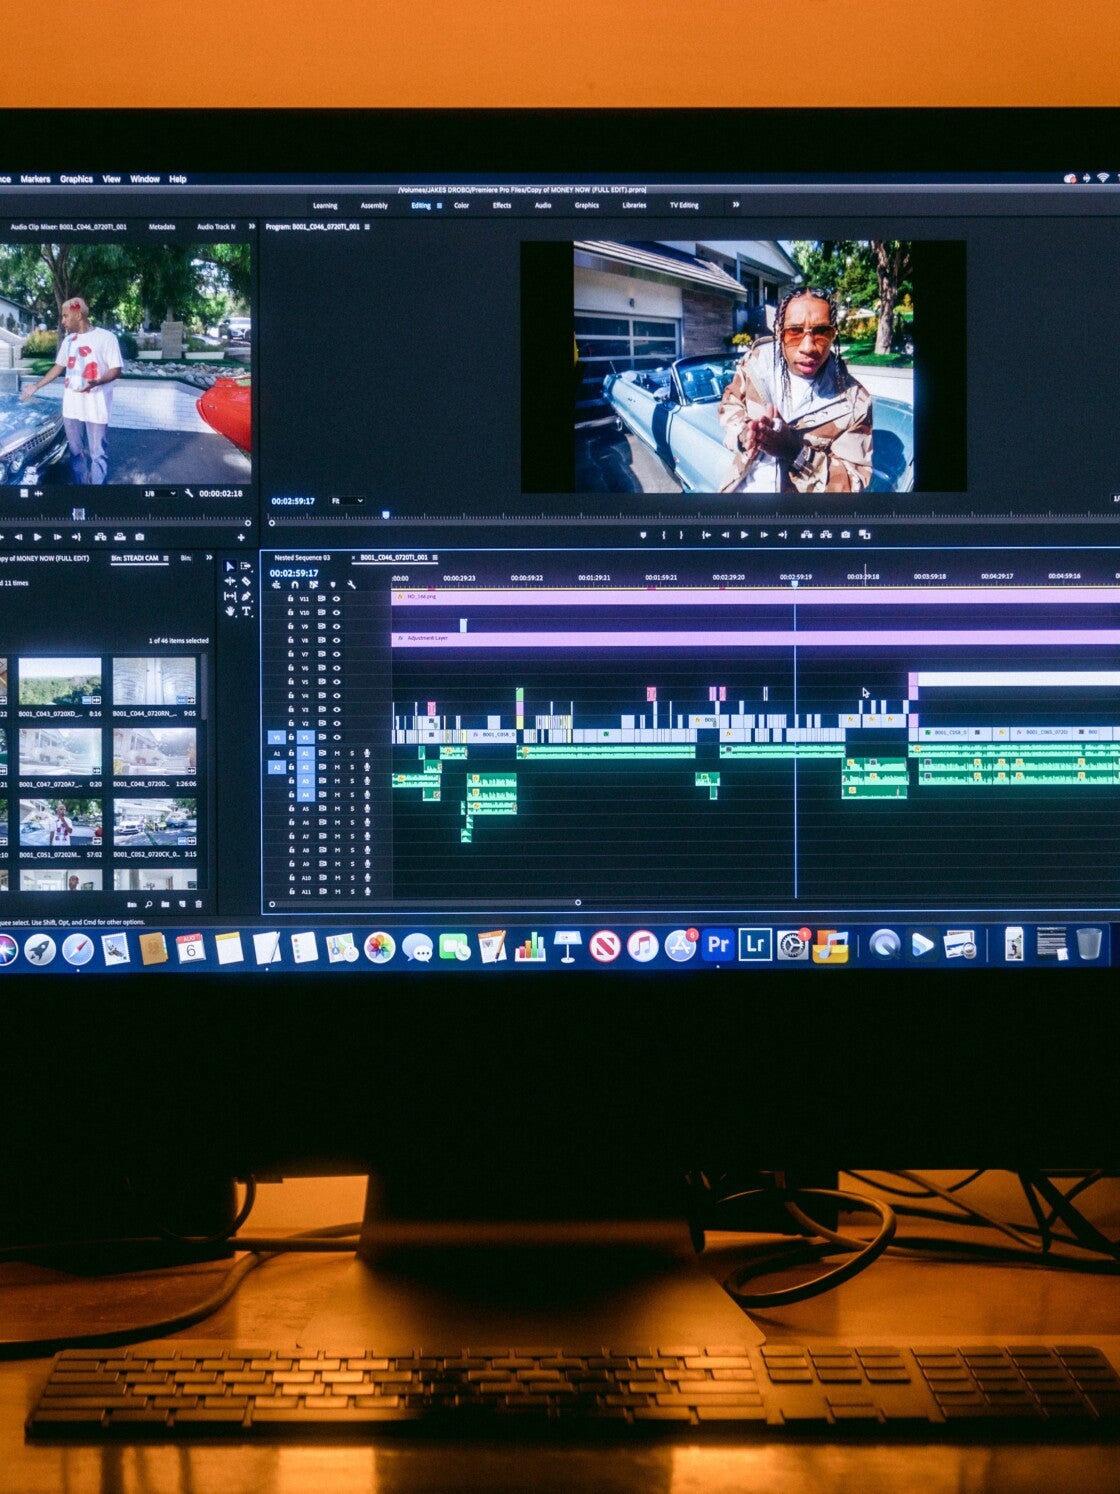This screenshot has width=1120, height=1494.
Task: Open timeline wrench display settings
Action: (351, 585)
